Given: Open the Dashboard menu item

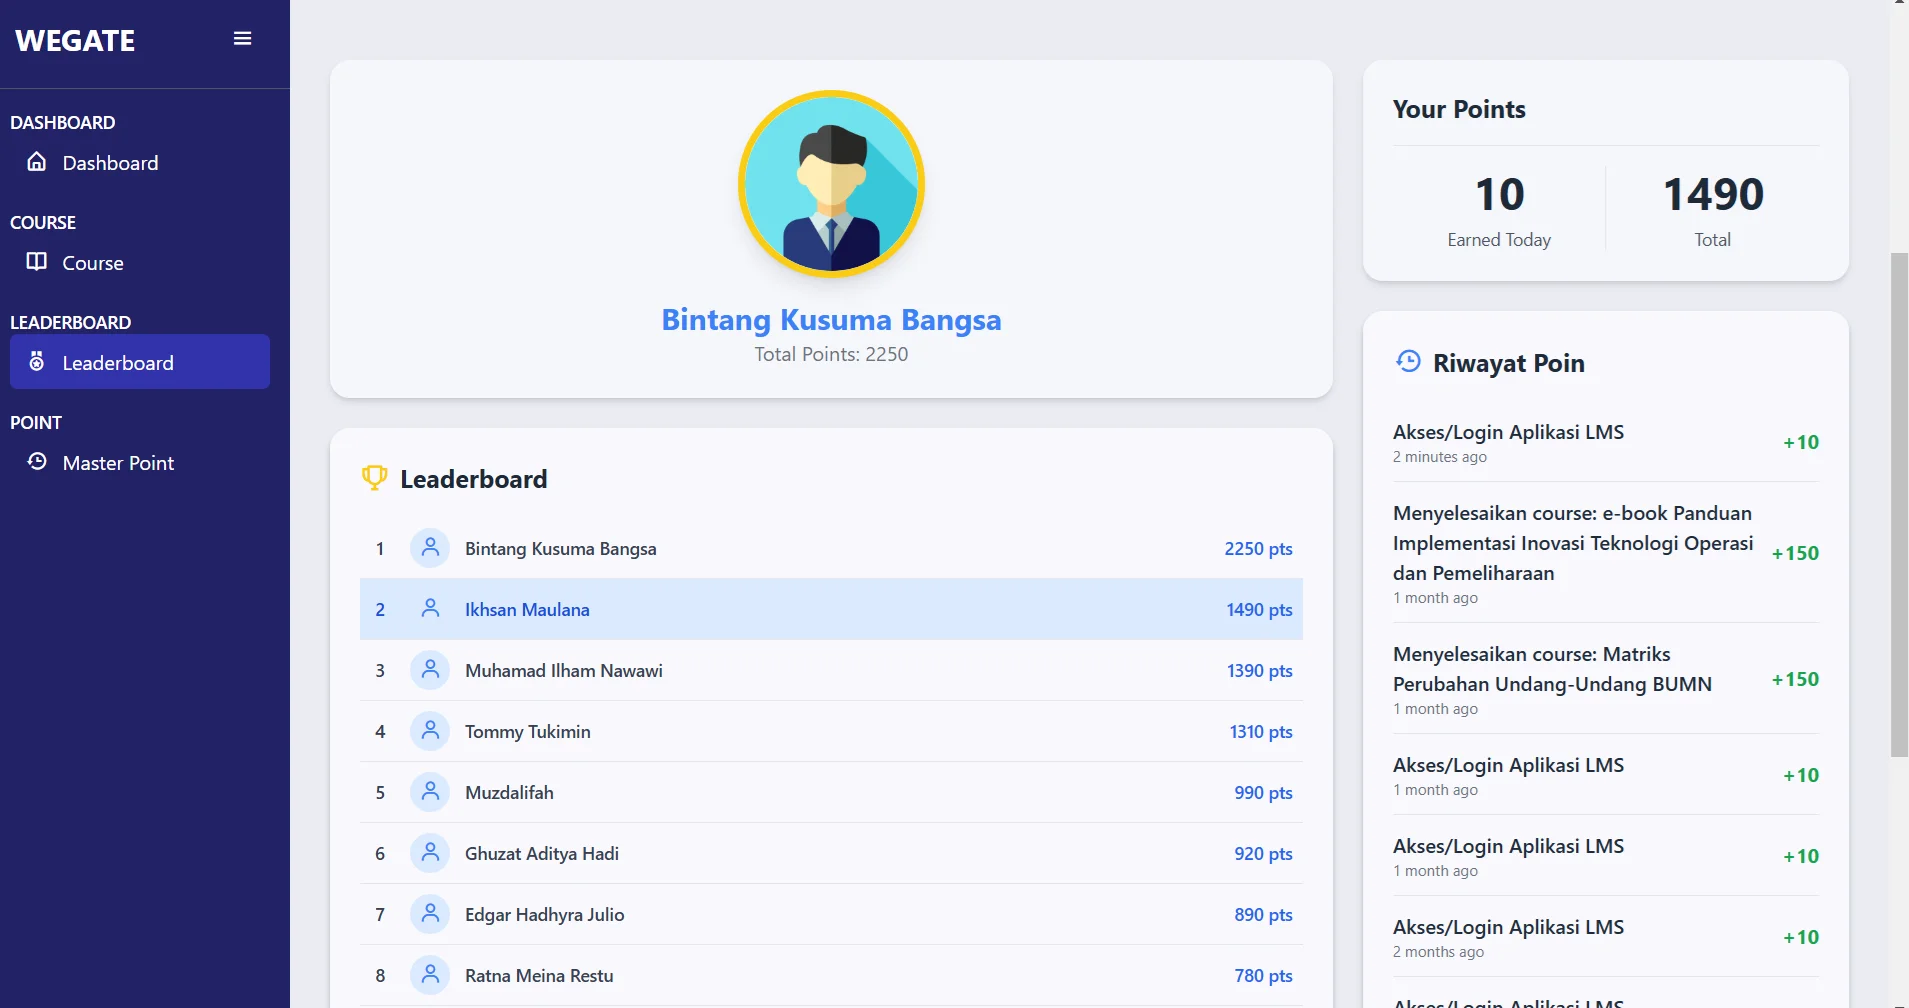Looking at the screenshot, I should (x=110, y=163).
